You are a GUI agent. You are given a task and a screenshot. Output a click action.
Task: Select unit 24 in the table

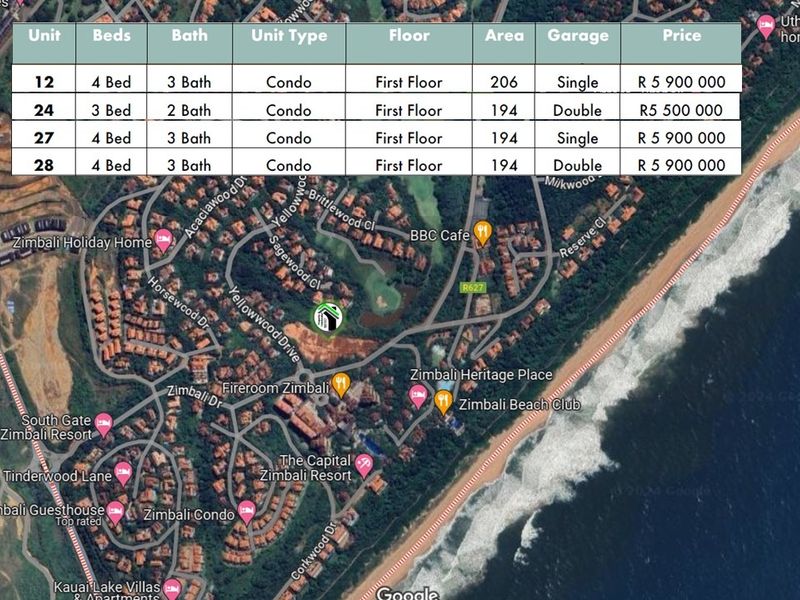[43, 110]
